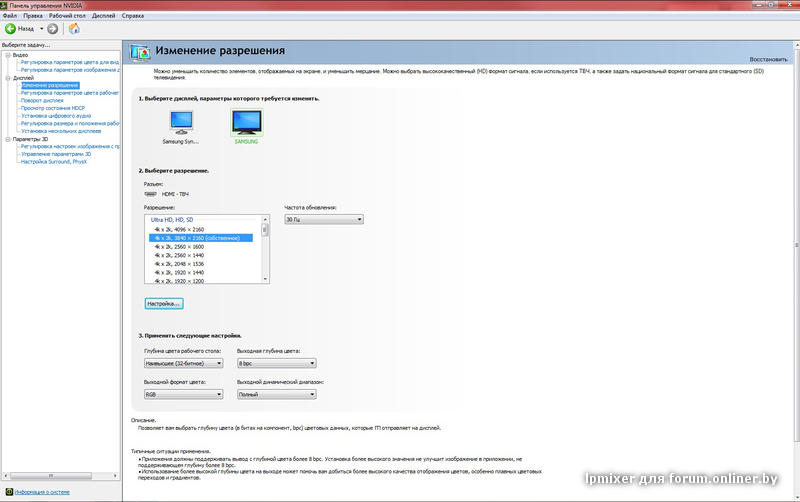Click the Изменение разрешения header icon
The image size is (800, 502).
[x=140, y=52]
